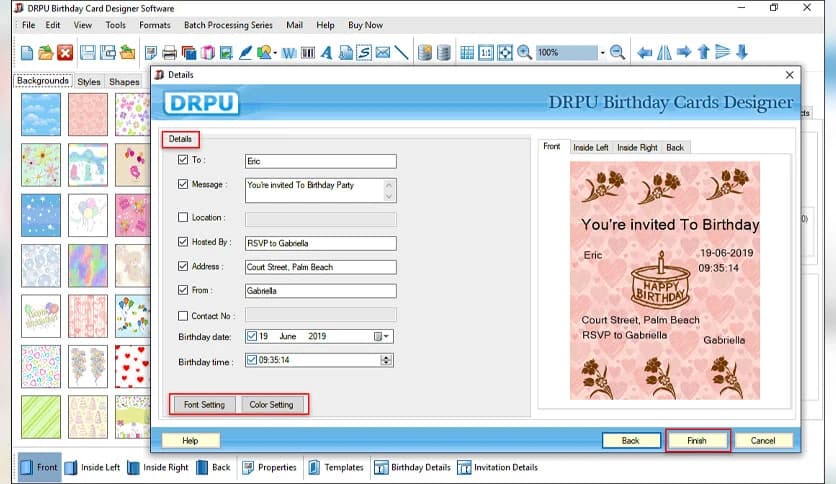The width and height of the screenshot is (836, 484).
Task: Click the insert image shapes icon
Action: click(x=264, y=52)
